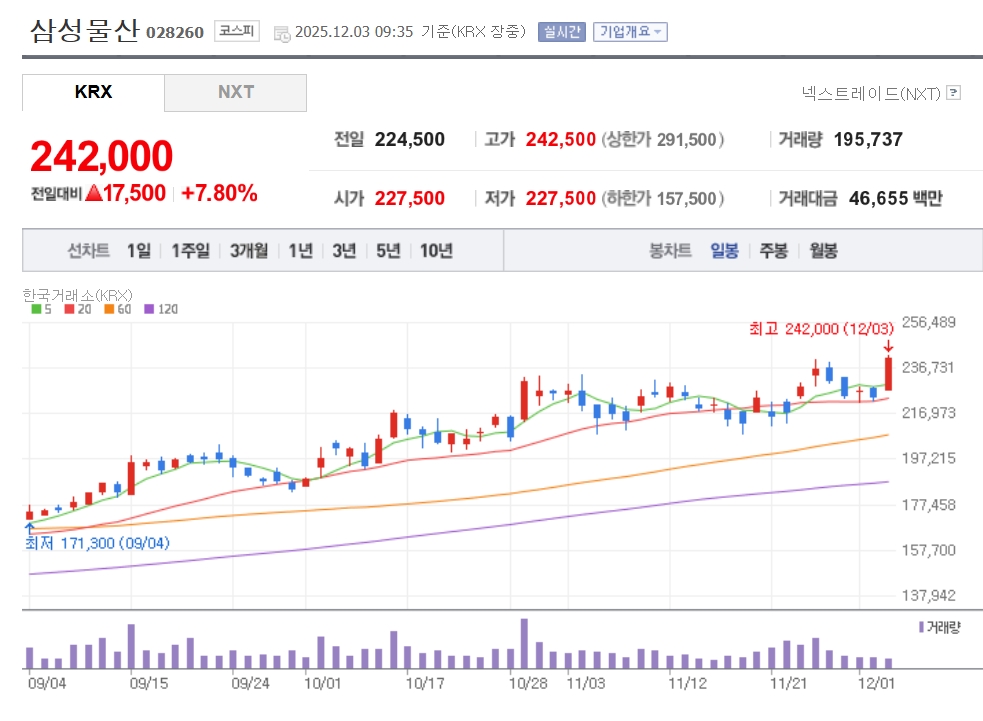The height and width of the screenshot is (721, 983).
Task: Show the 10년 line chart
Action: pyautogui.click(x=436, y=250)
